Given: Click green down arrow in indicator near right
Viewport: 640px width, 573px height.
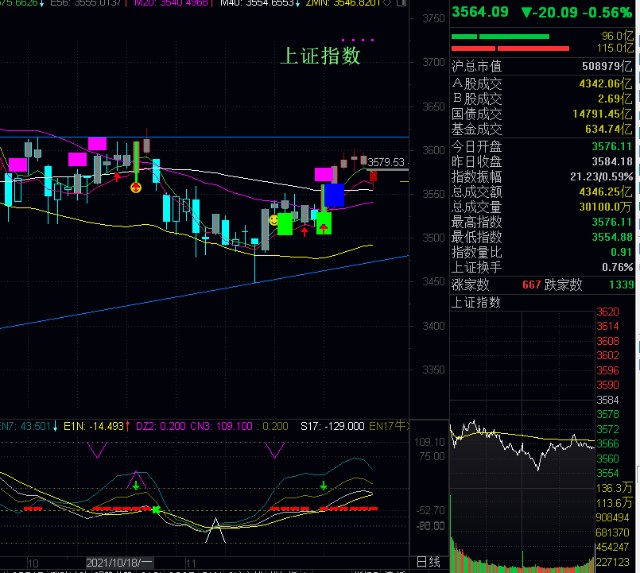Looking at the screenshot, I should tap(324, 486).
